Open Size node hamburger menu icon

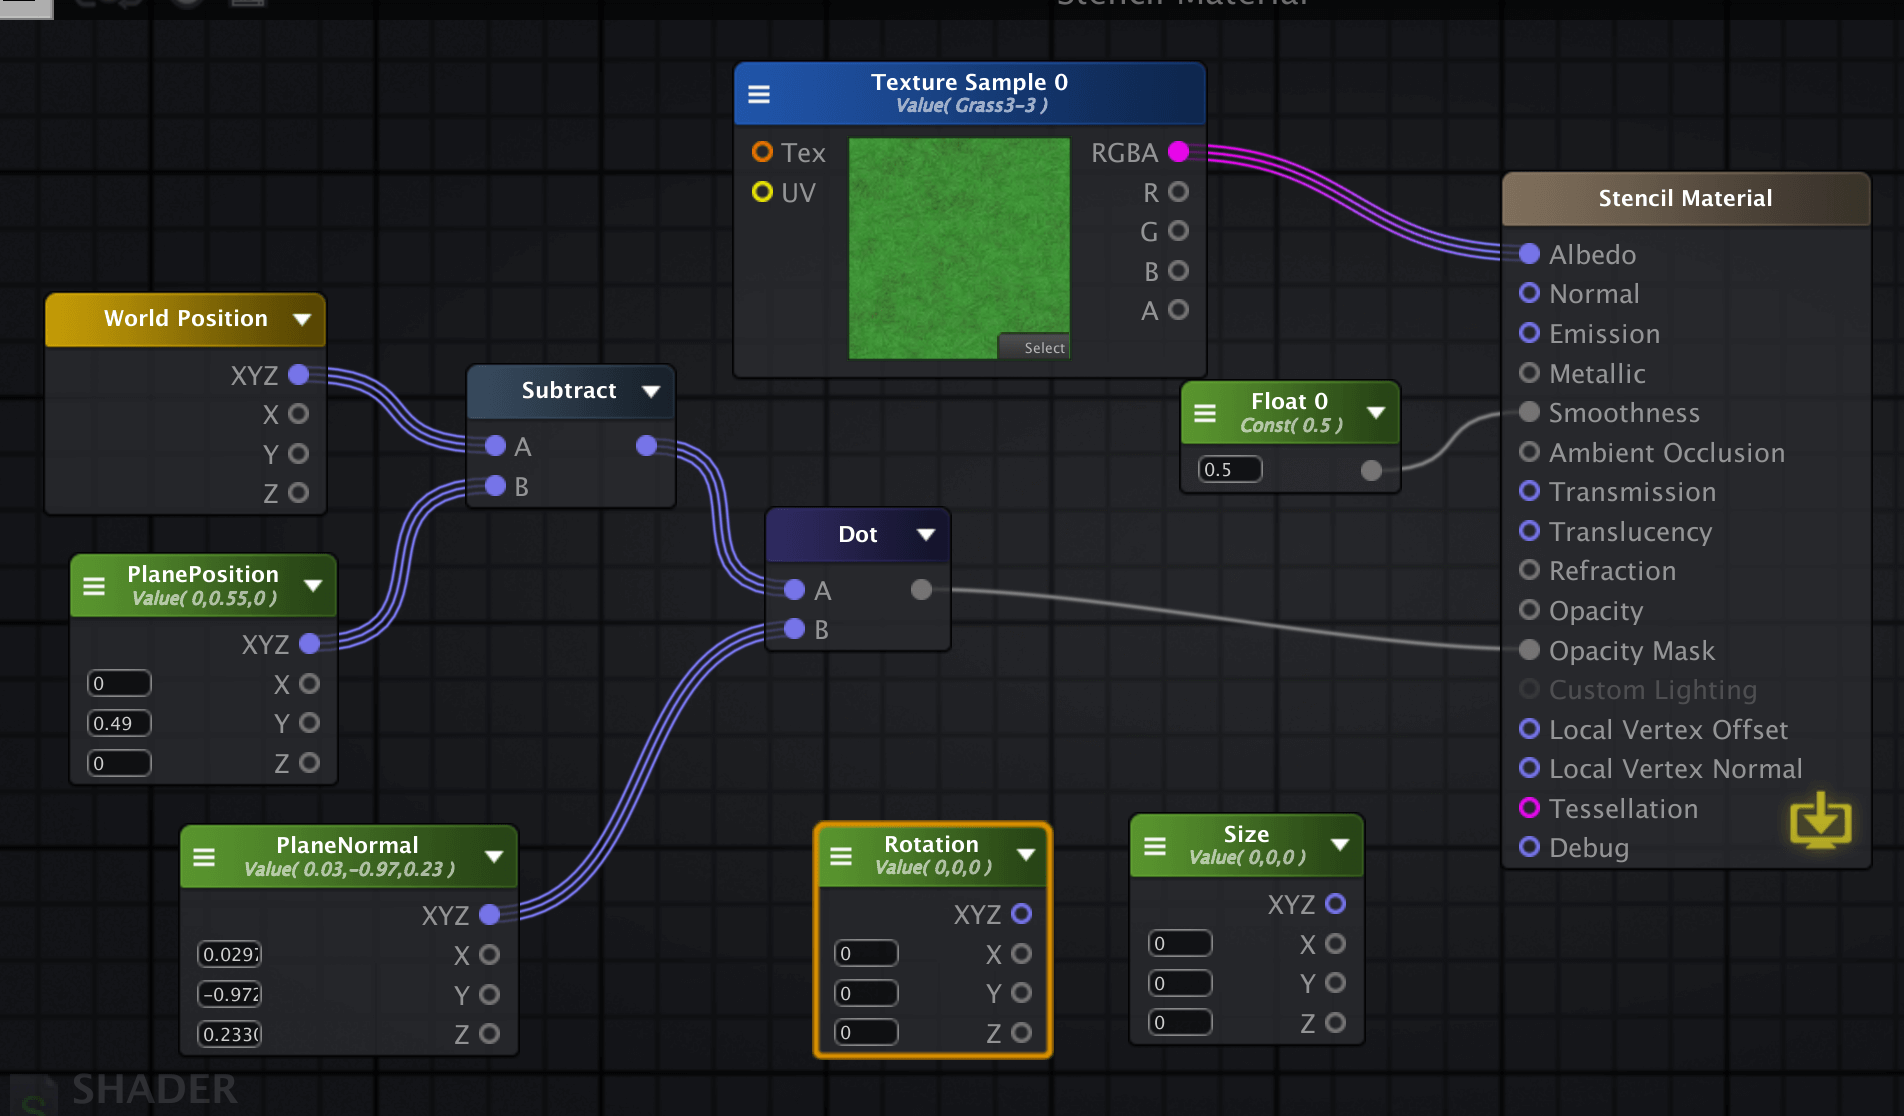(x=1155, y=846)
